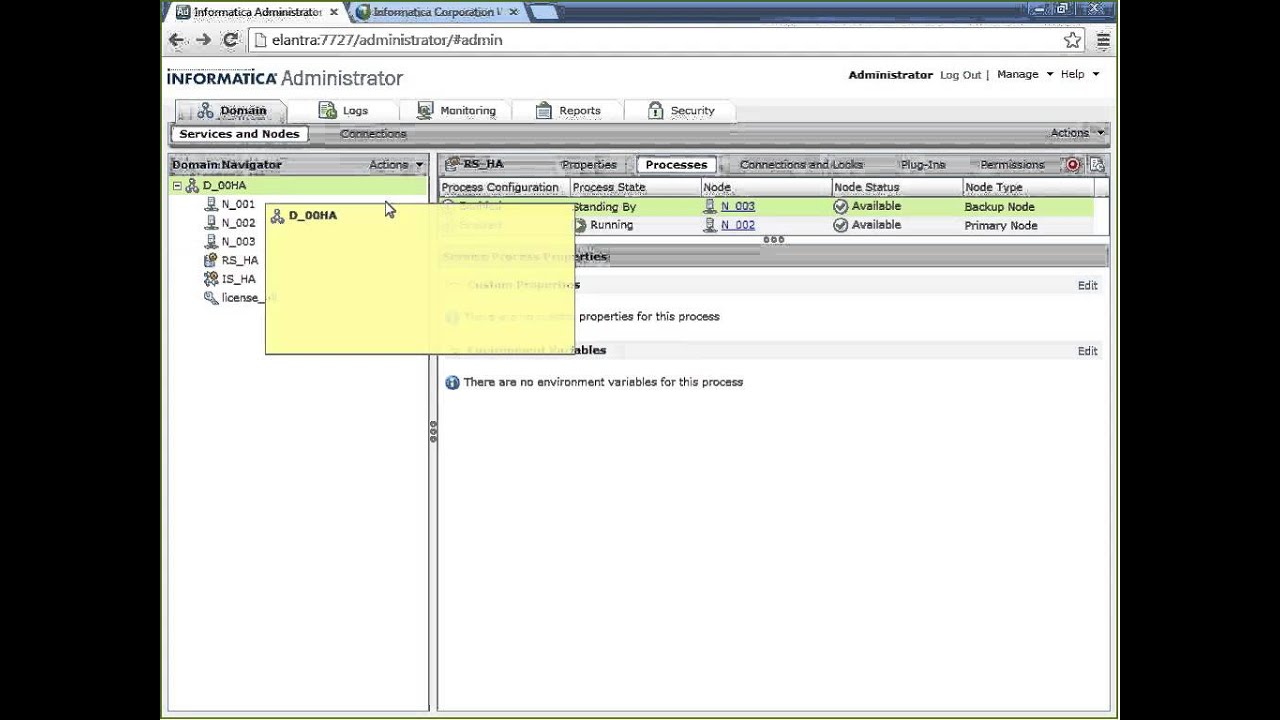Open Domain Navigator Actions dropdown
The width and height of the screenshot is (1280, 720).
(396, 165)
